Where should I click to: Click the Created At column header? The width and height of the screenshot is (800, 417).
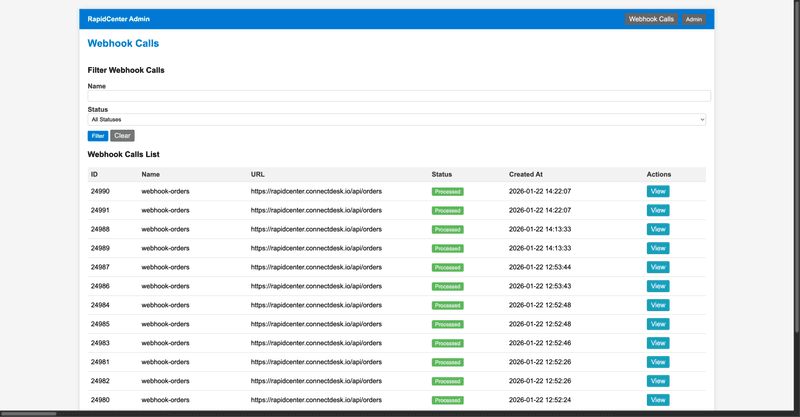click(526, 174)
